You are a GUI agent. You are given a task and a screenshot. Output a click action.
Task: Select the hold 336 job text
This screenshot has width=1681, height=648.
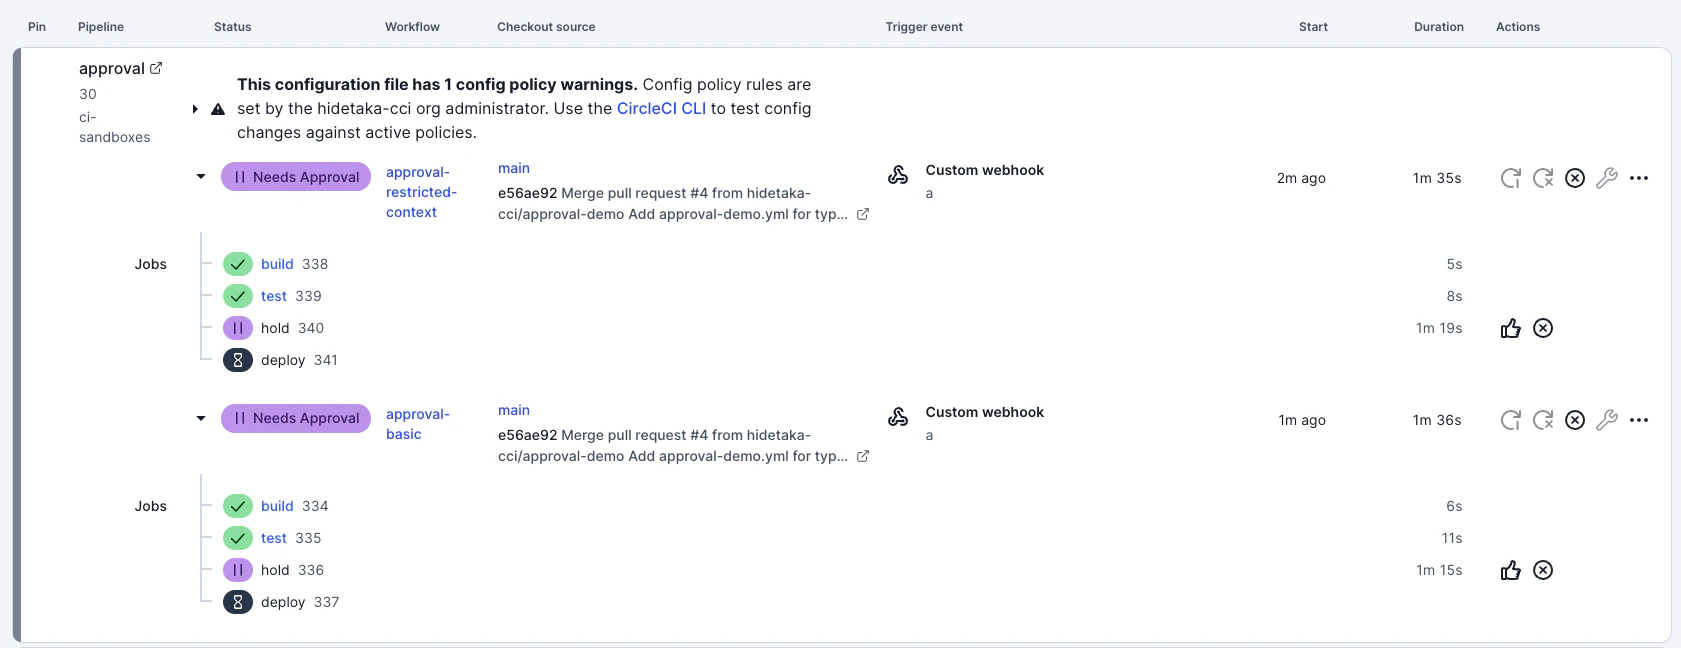[x=292, y=570]
